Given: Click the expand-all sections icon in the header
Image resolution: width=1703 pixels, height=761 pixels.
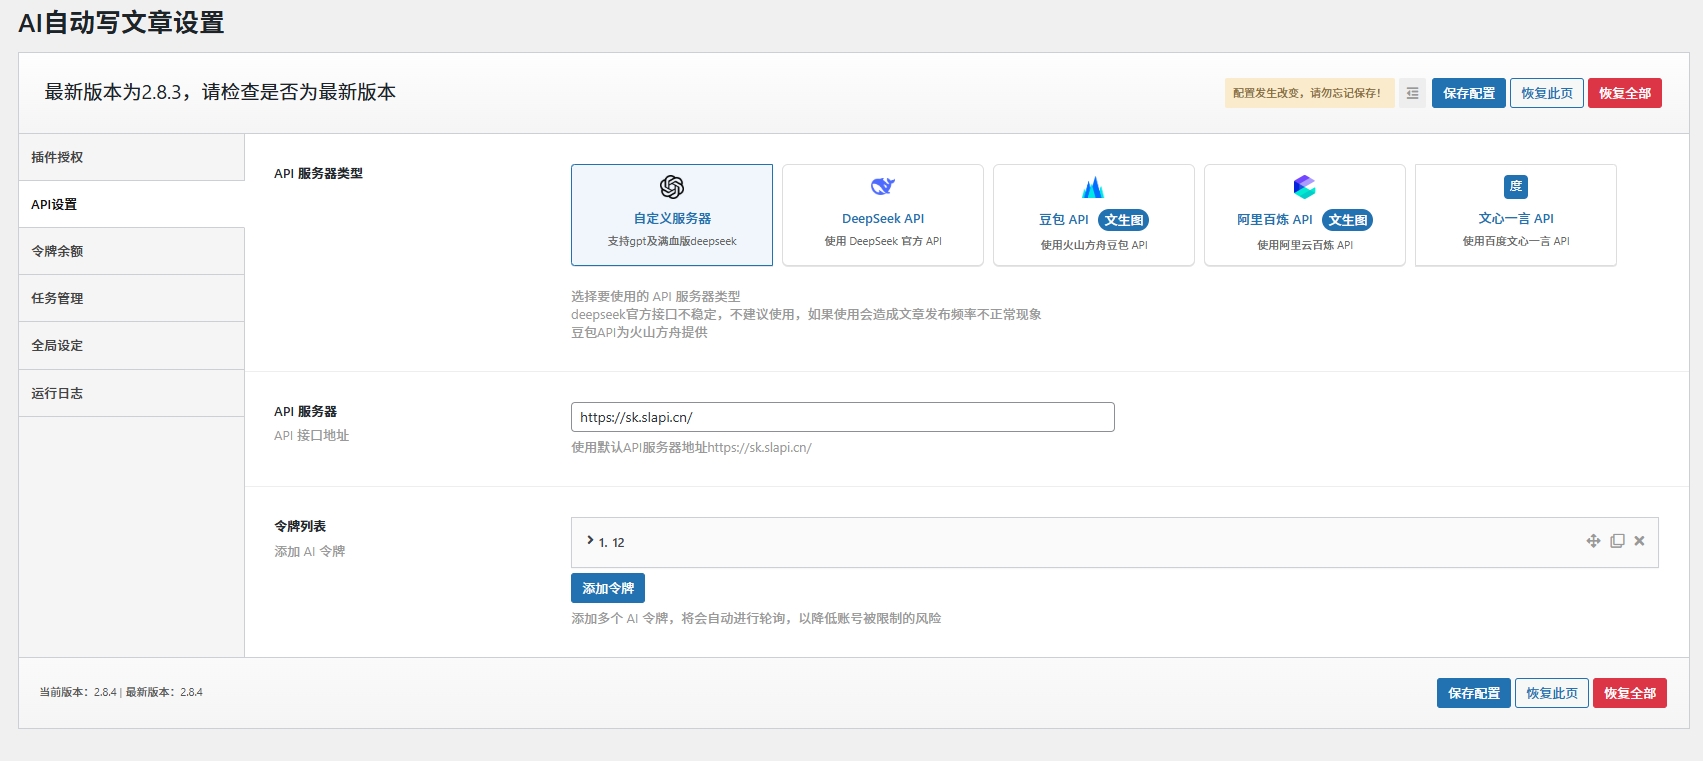Looking at the screenshot, I should point(1412,93).
